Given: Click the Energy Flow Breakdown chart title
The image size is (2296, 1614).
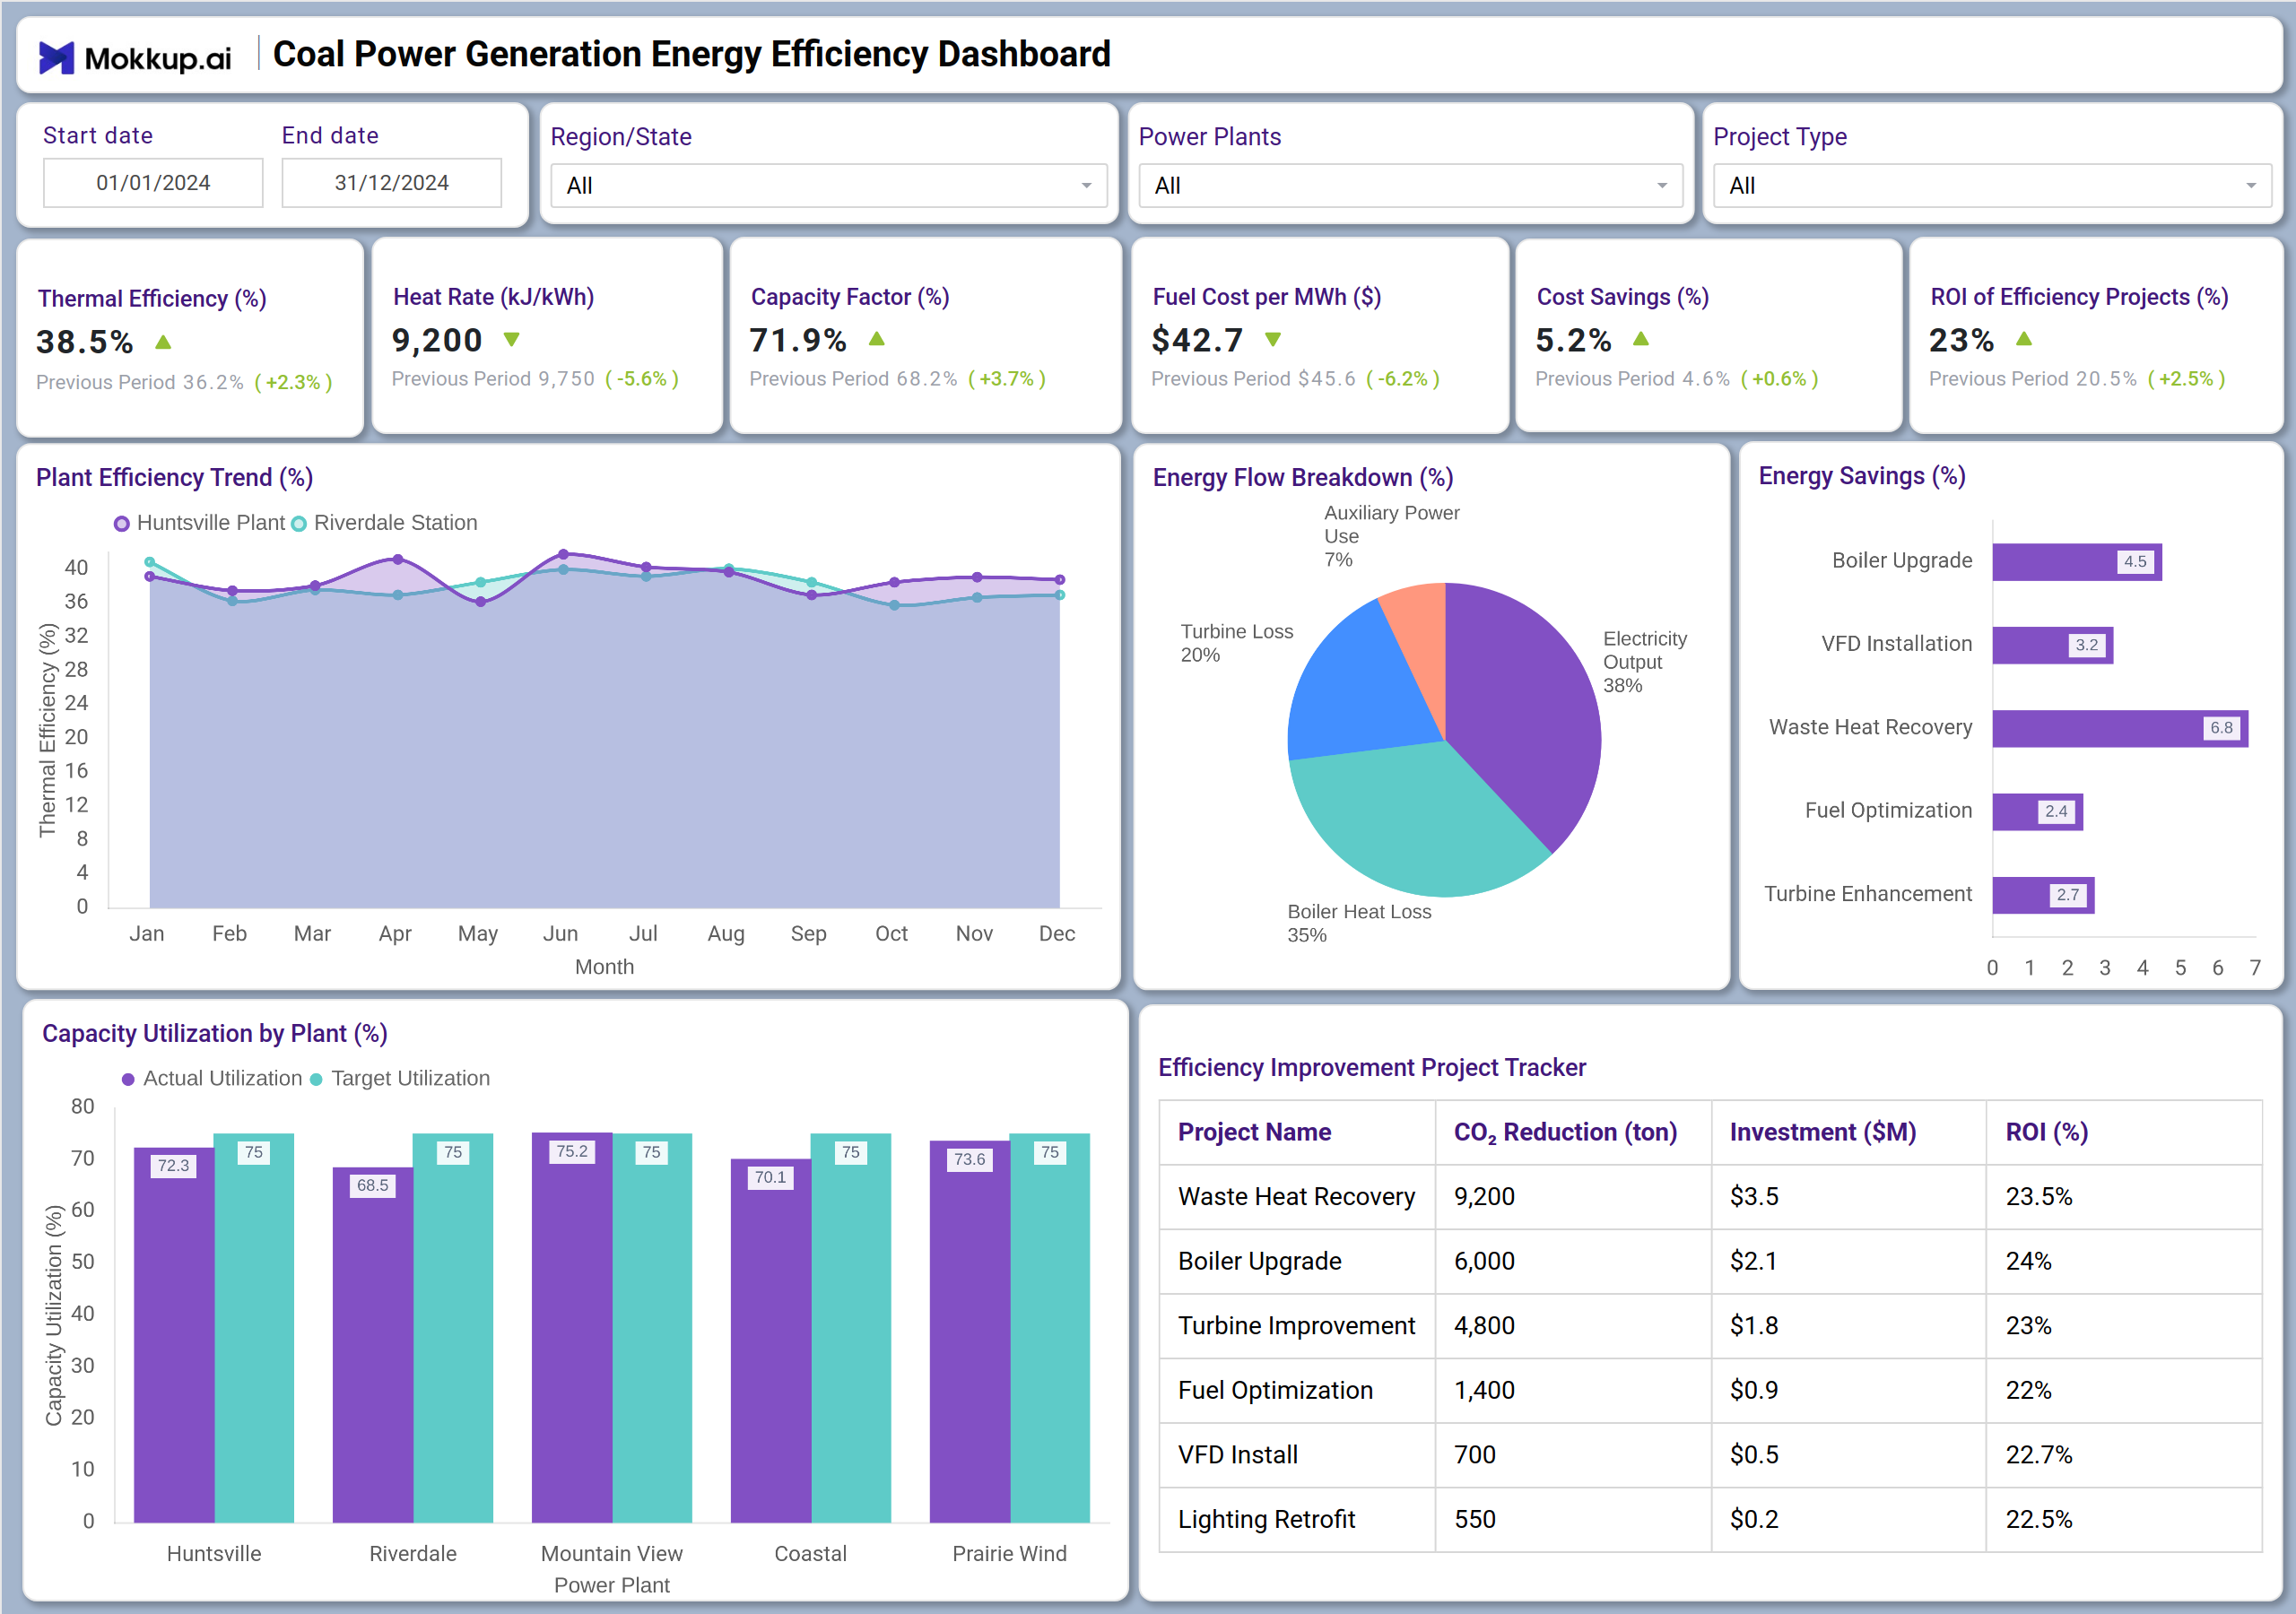Looking at the screenshot, I should pyautogui.click(x=1303, y=478).
